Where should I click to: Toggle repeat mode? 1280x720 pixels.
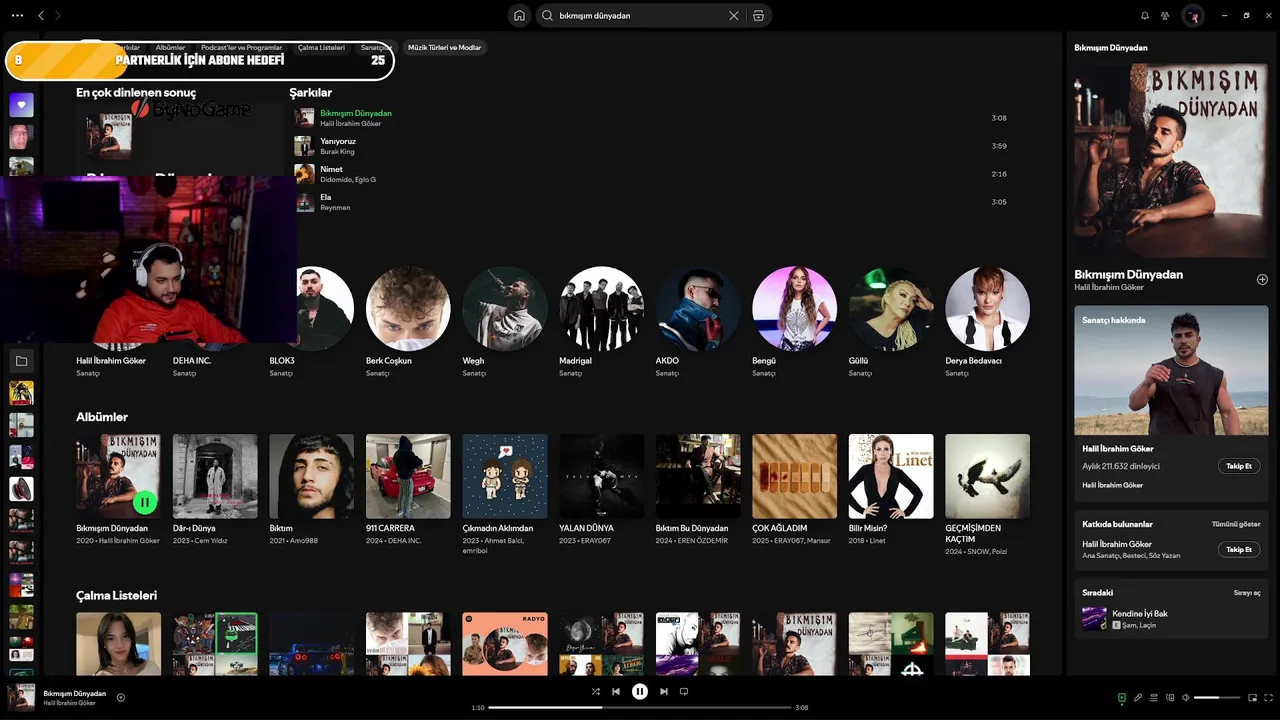point(684,691)
